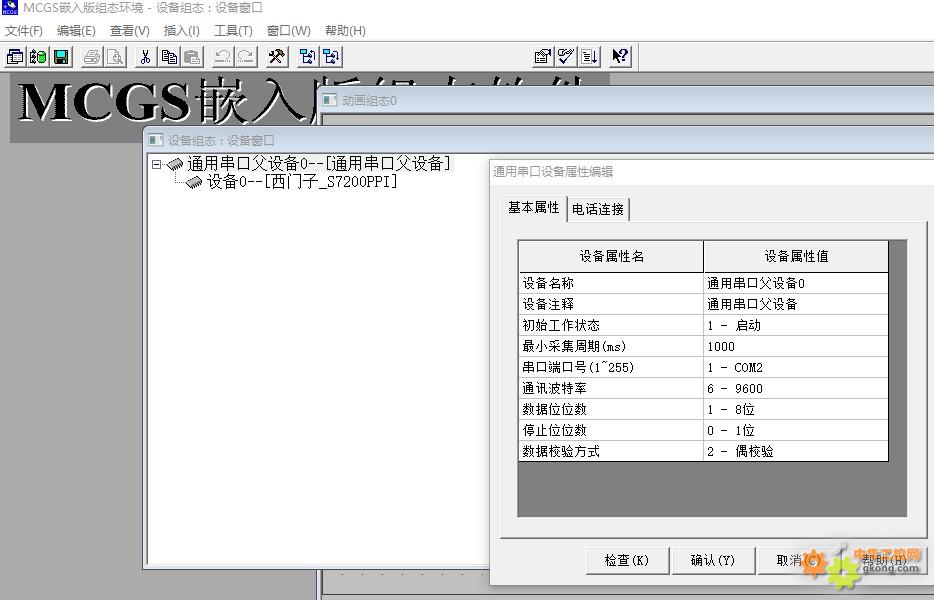Change baud rate value 6 - 9600
The image size is (934, 600).
pyautogui.click(x=796, y=388)
